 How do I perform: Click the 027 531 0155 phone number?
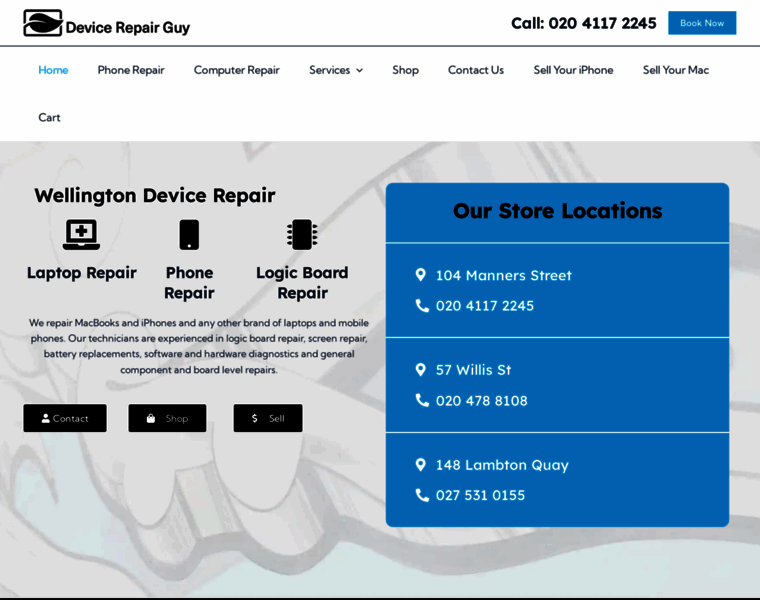(480, 495)
